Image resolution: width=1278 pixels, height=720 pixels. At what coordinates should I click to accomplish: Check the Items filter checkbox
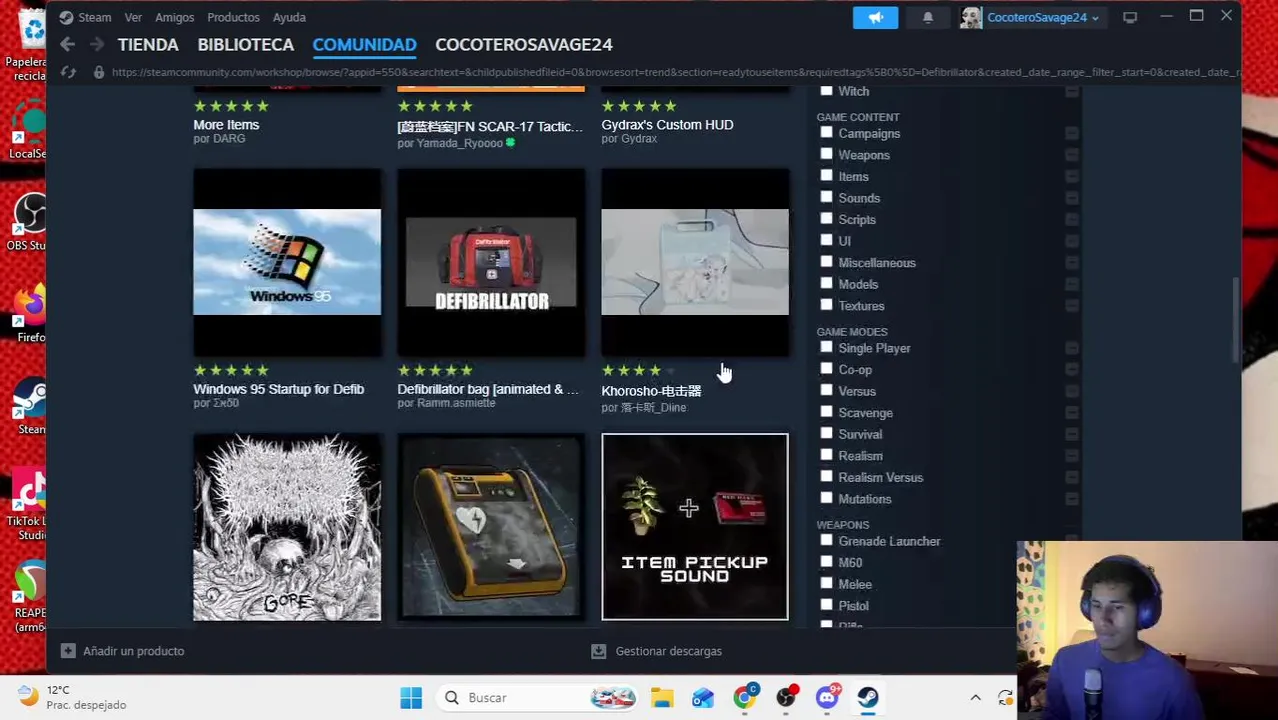pyautogui.click(x=826, y=175)
